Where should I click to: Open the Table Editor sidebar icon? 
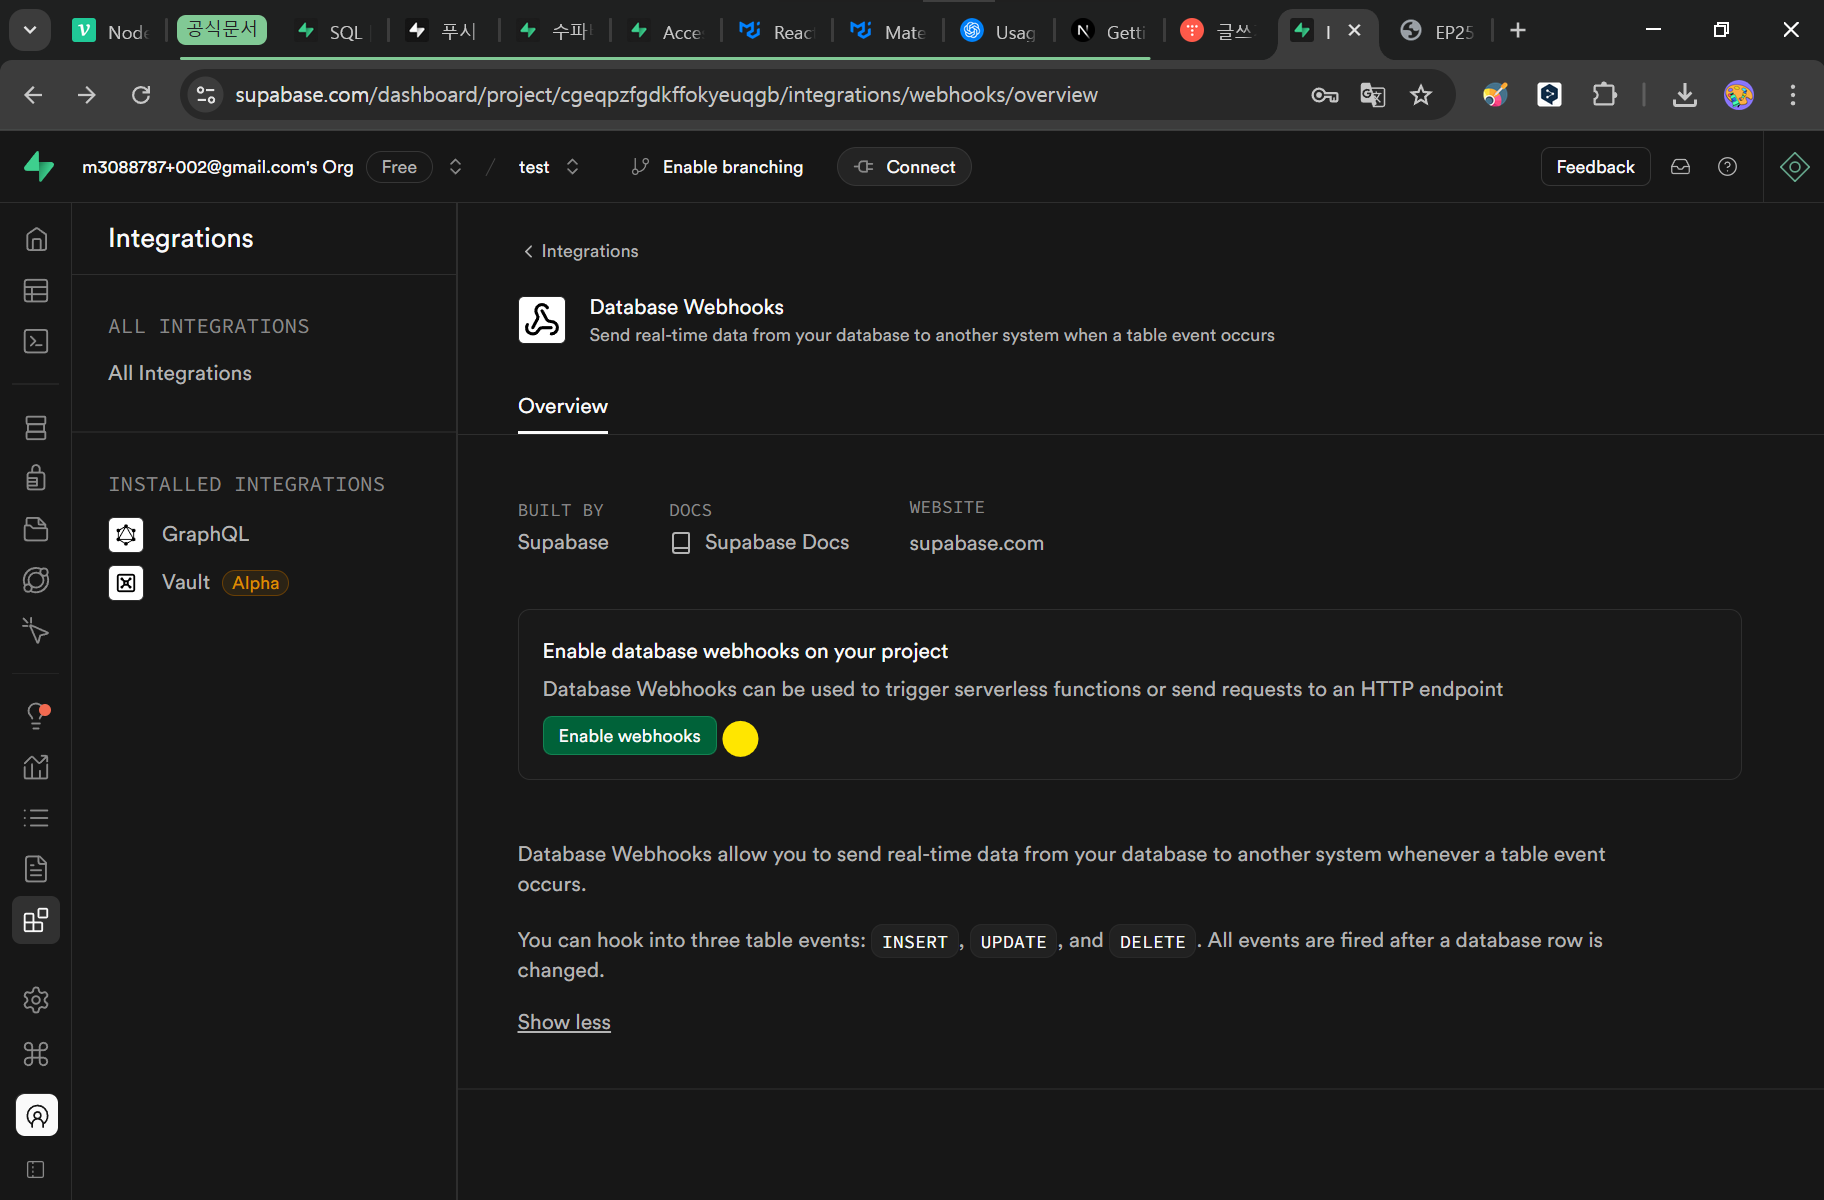(x=36, y=291)
